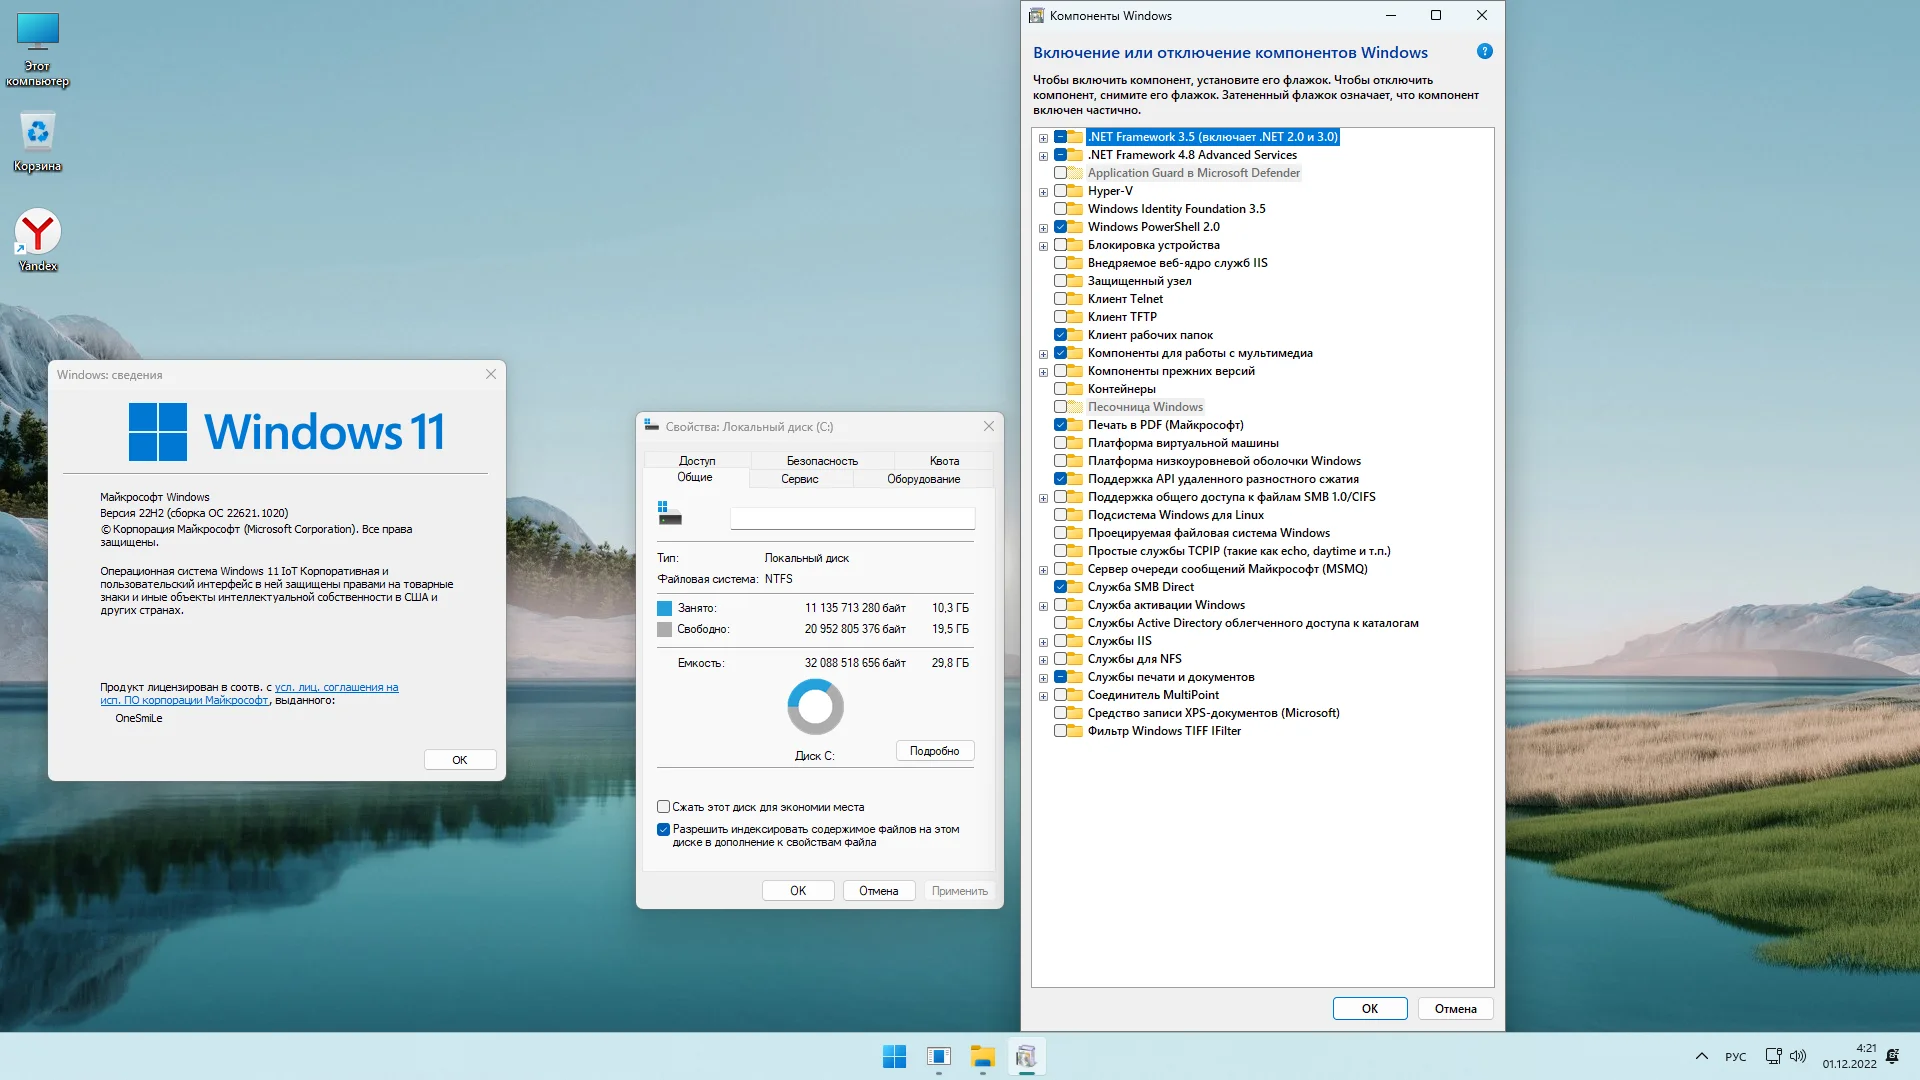Image resolution: width=1920 pixels, height=1080 pixels.
Task: Open the Сервис tab in disk properties
Action: tap(799, 479)
